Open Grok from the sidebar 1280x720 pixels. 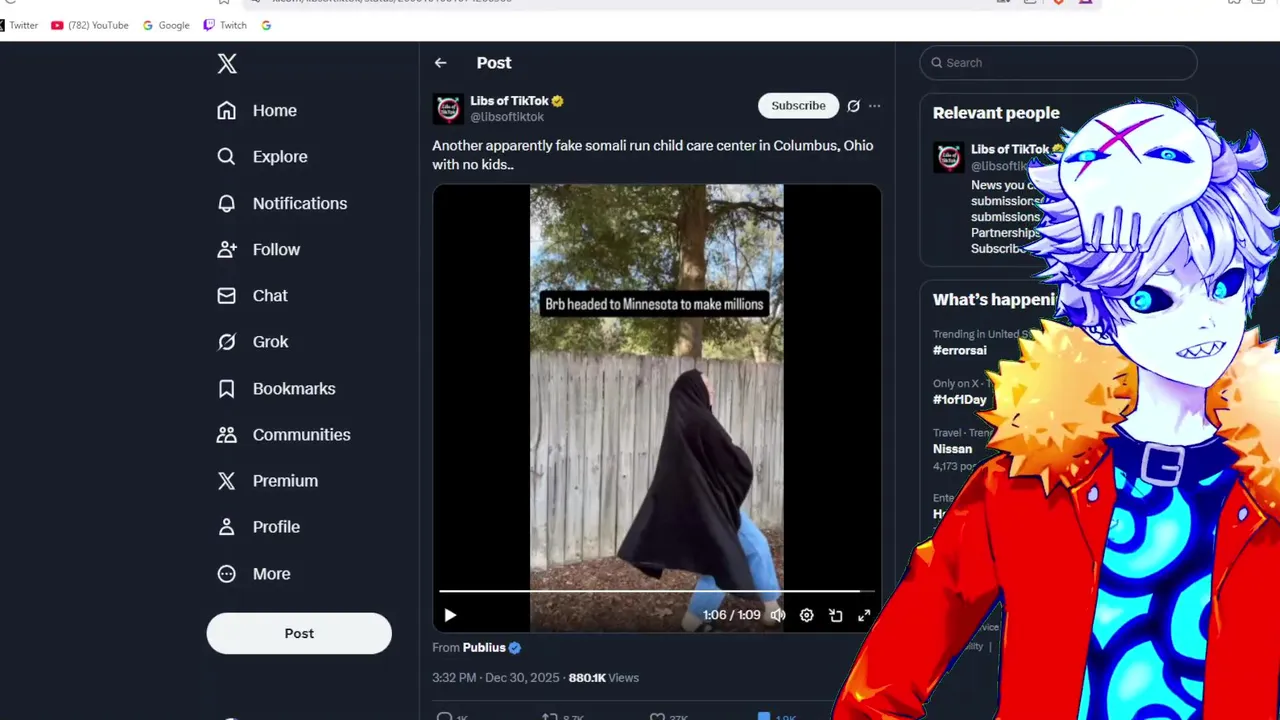tap(252, 342)
